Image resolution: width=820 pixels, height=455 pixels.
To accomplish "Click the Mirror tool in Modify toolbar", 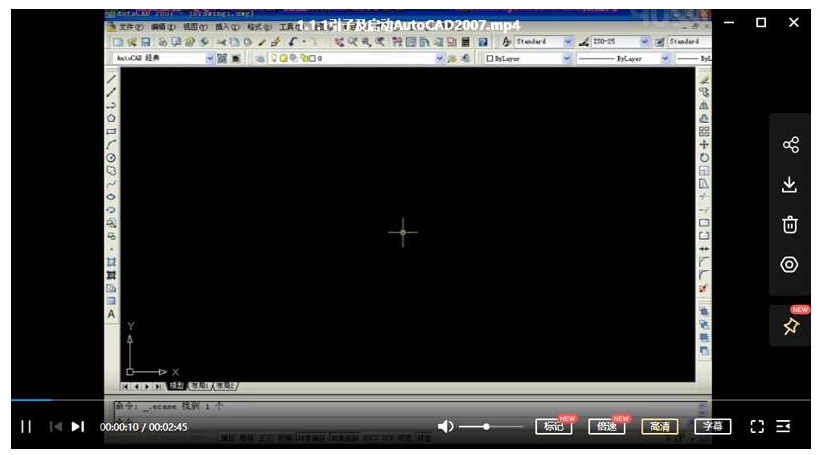I will click(x=704, y=106).
